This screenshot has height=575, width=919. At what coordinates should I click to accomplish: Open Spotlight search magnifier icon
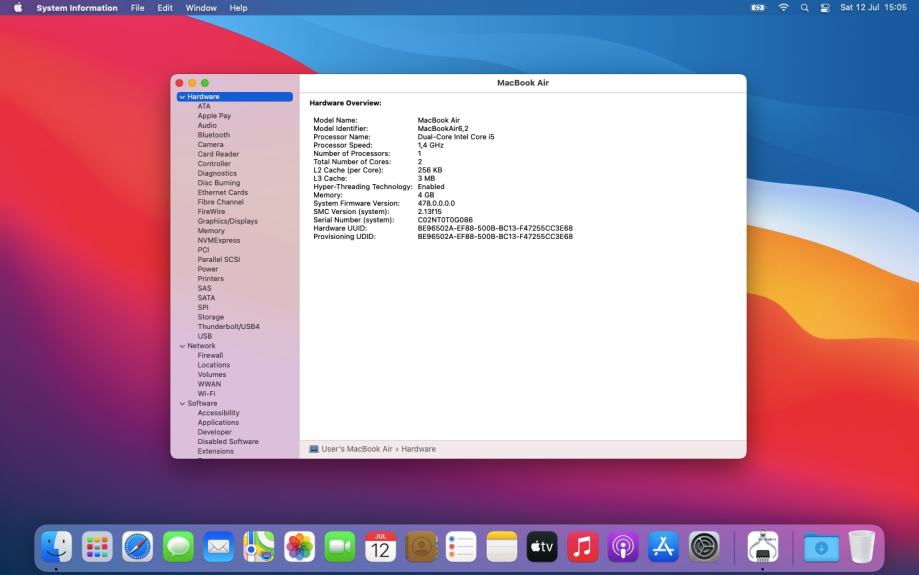804,8
